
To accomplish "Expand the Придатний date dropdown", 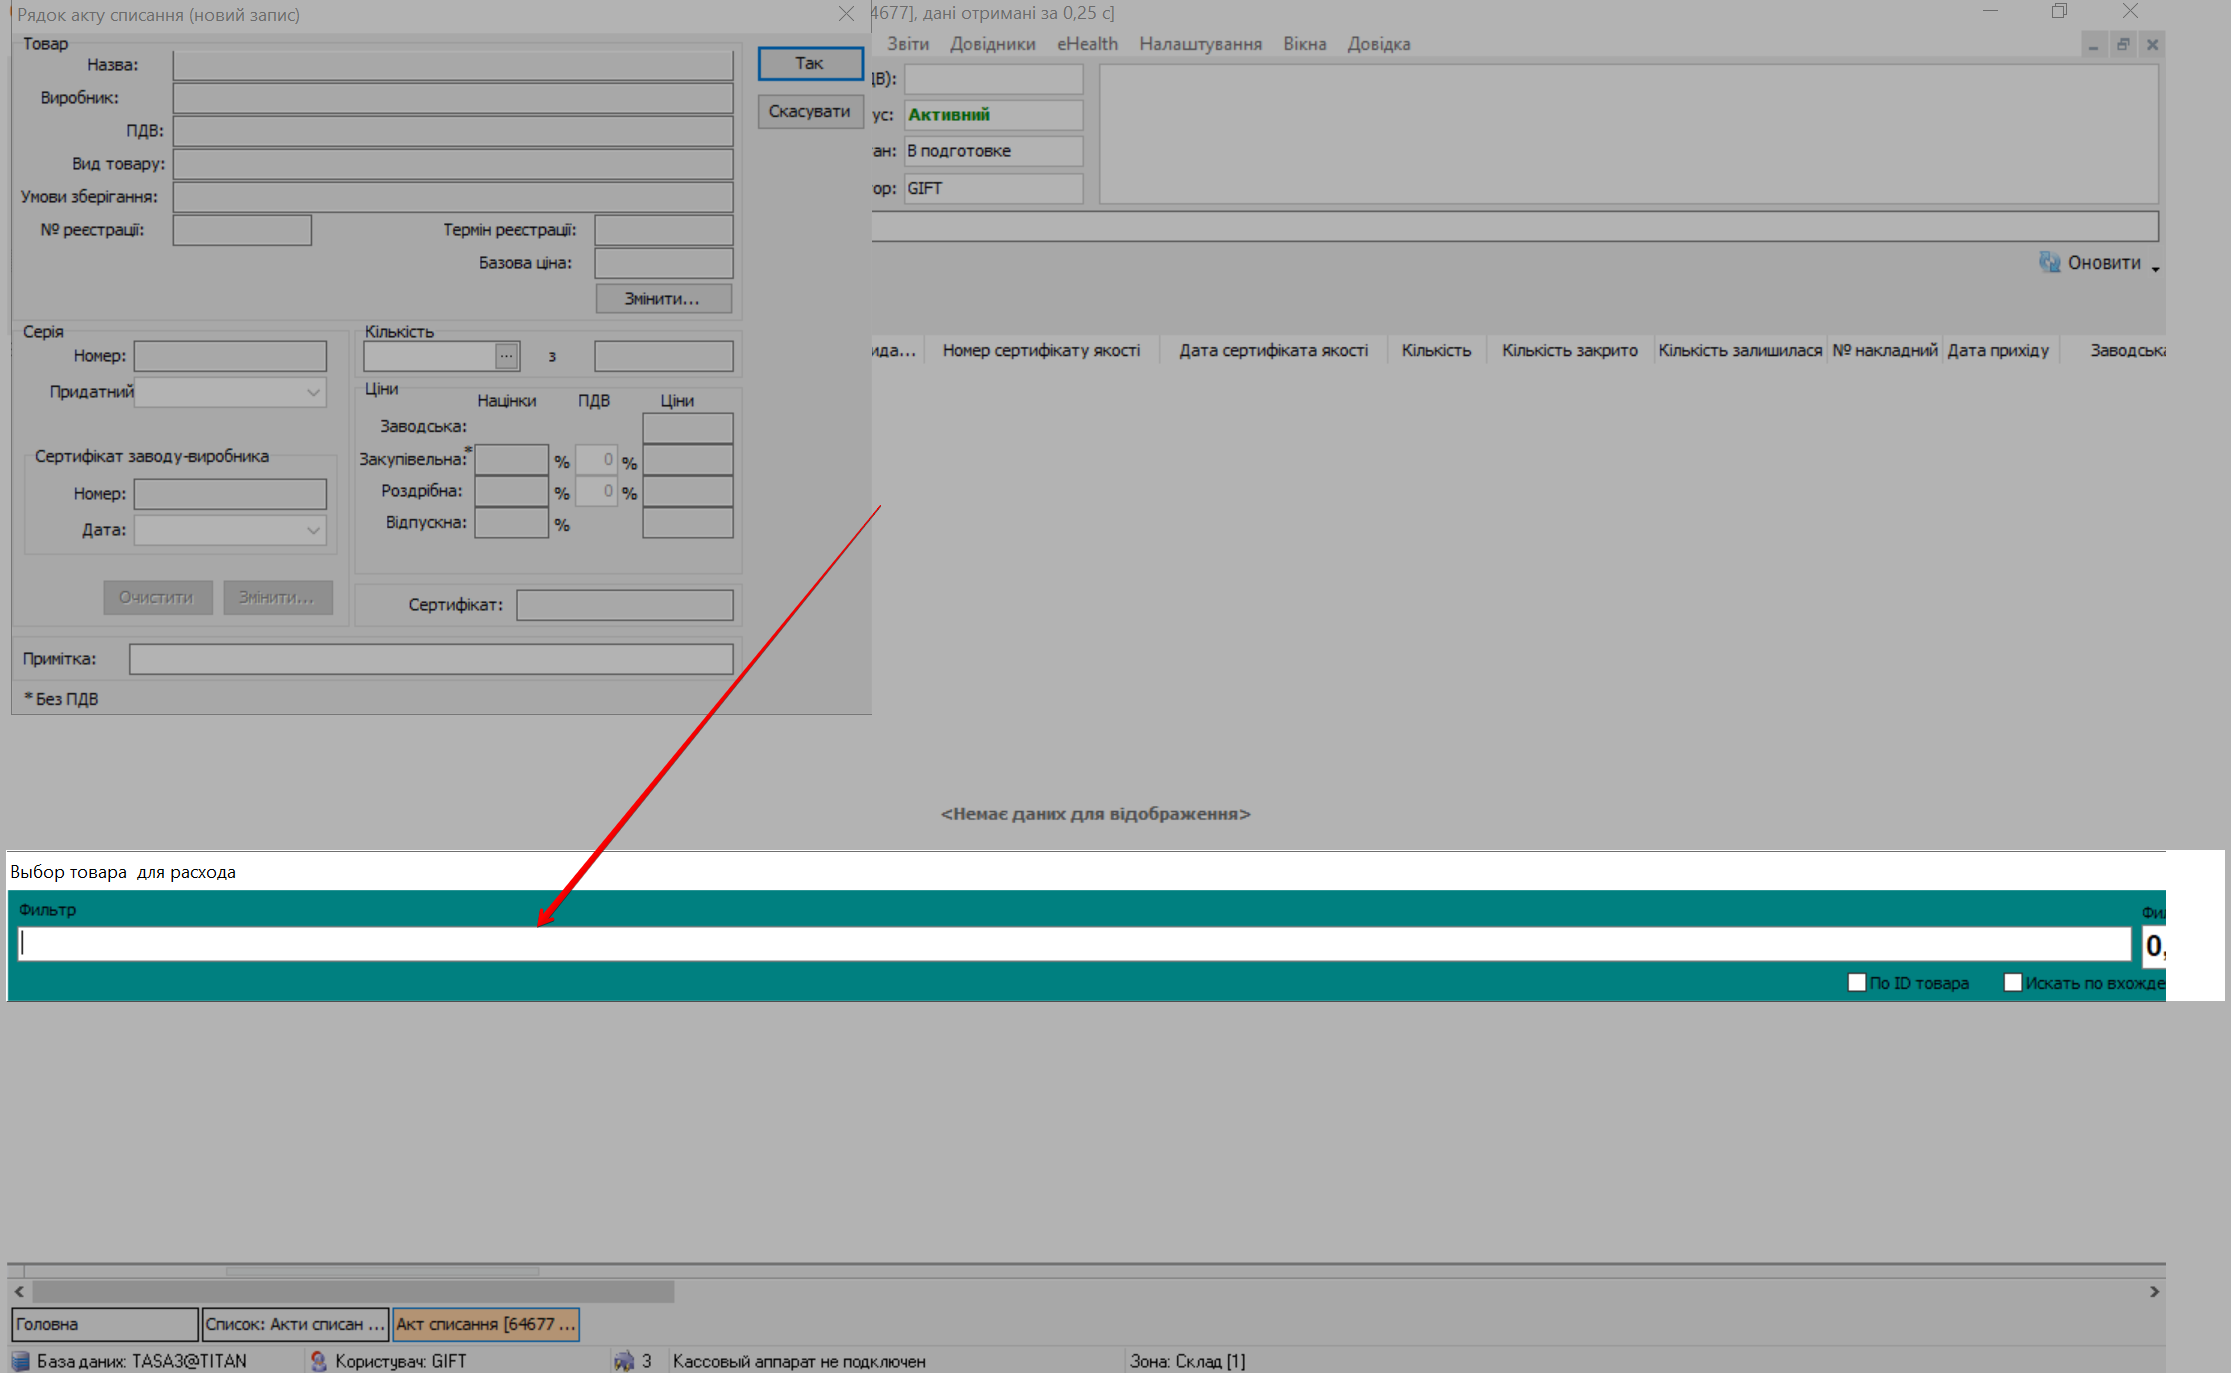I will click(x=313, y=392).
